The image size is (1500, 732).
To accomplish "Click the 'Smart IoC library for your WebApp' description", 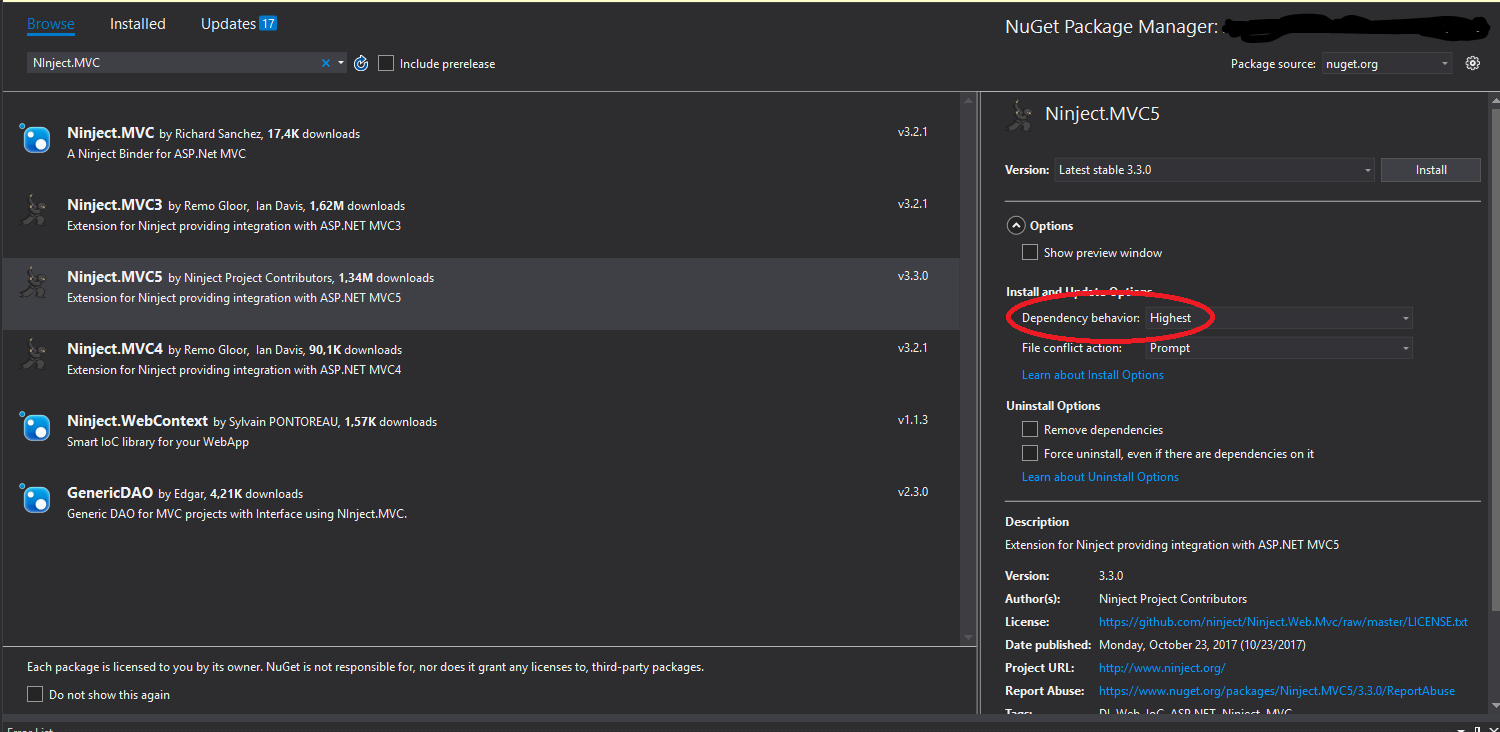I will (158, 442).
